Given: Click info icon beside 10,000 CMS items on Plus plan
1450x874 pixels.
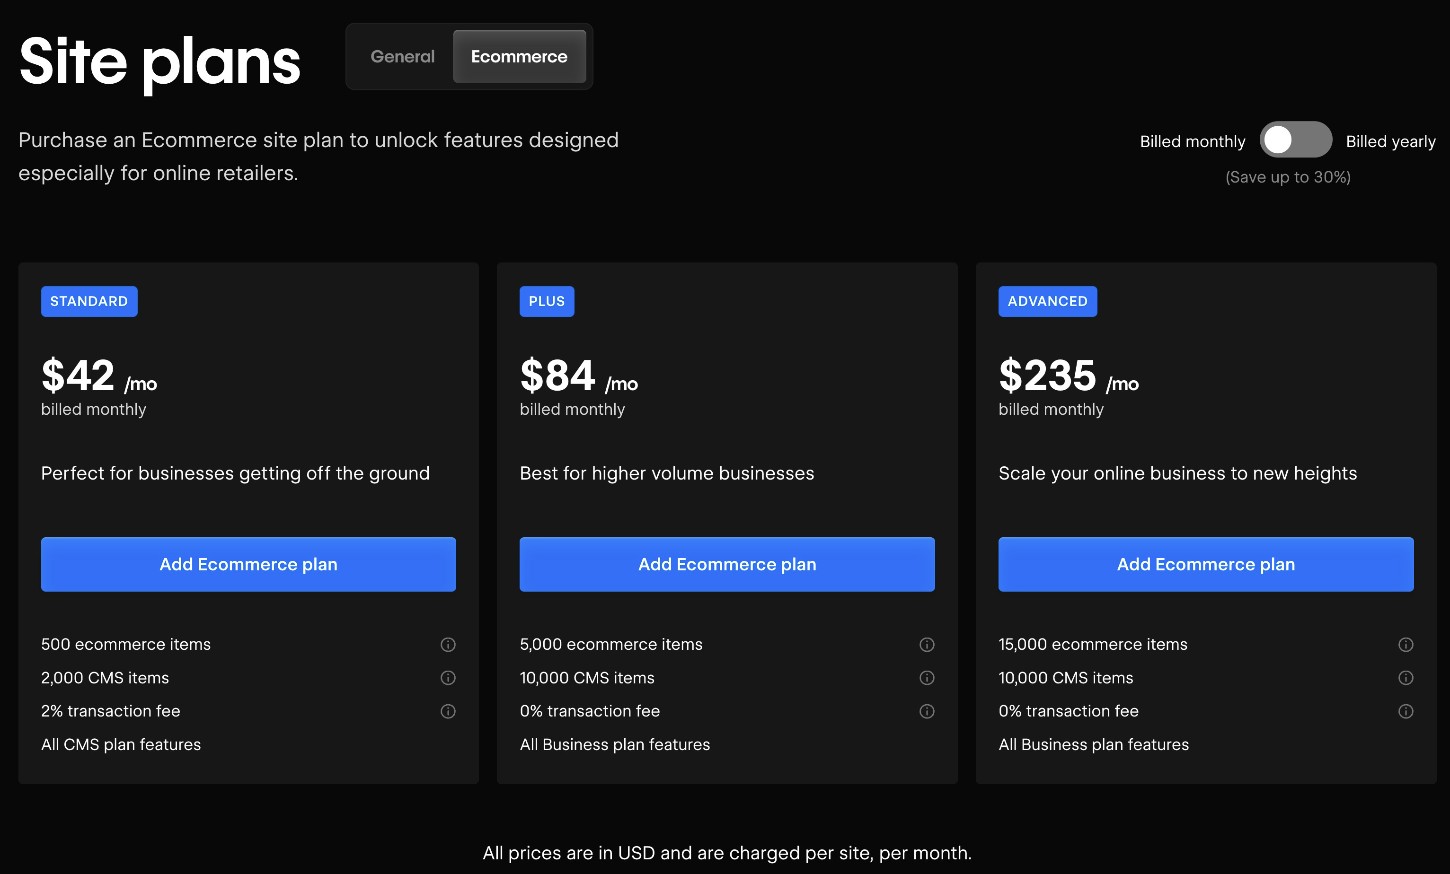Looking at the screenshot, I should coord(927,678).
